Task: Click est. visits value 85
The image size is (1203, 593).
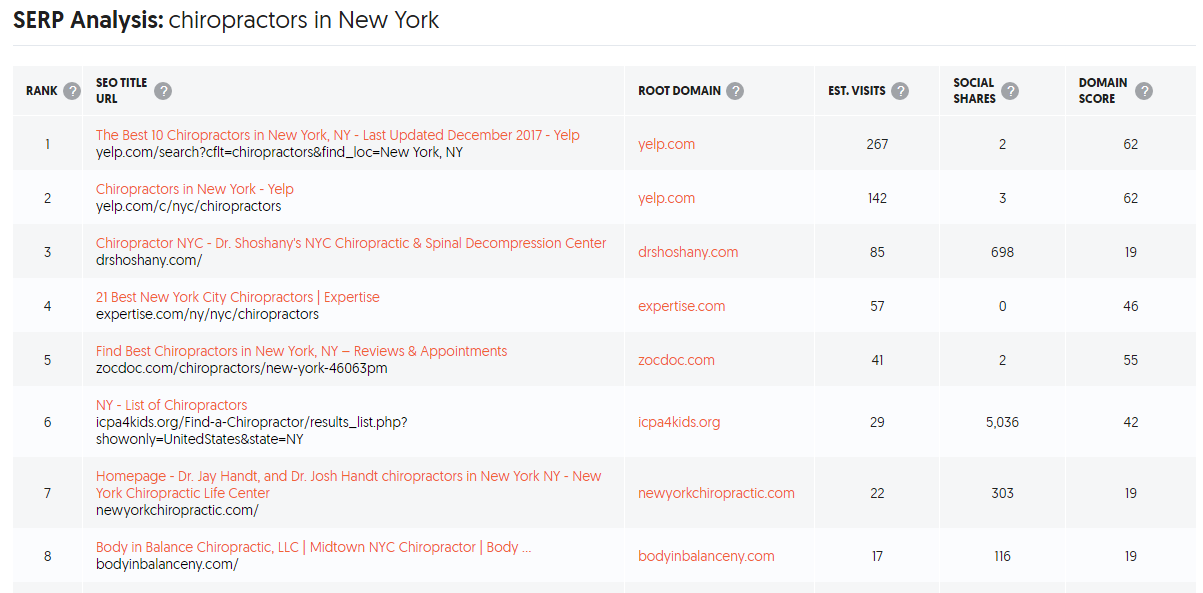Action: (x=877, y=252)
